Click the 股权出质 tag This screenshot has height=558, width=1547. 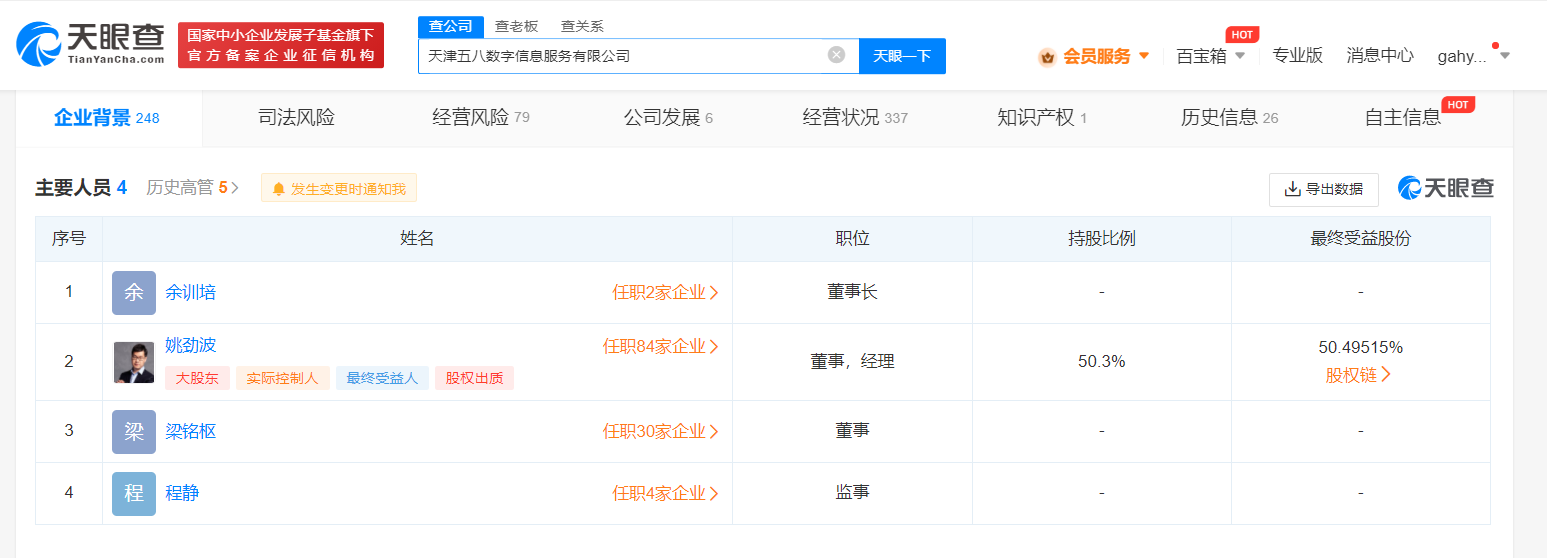tap(474, 378)
